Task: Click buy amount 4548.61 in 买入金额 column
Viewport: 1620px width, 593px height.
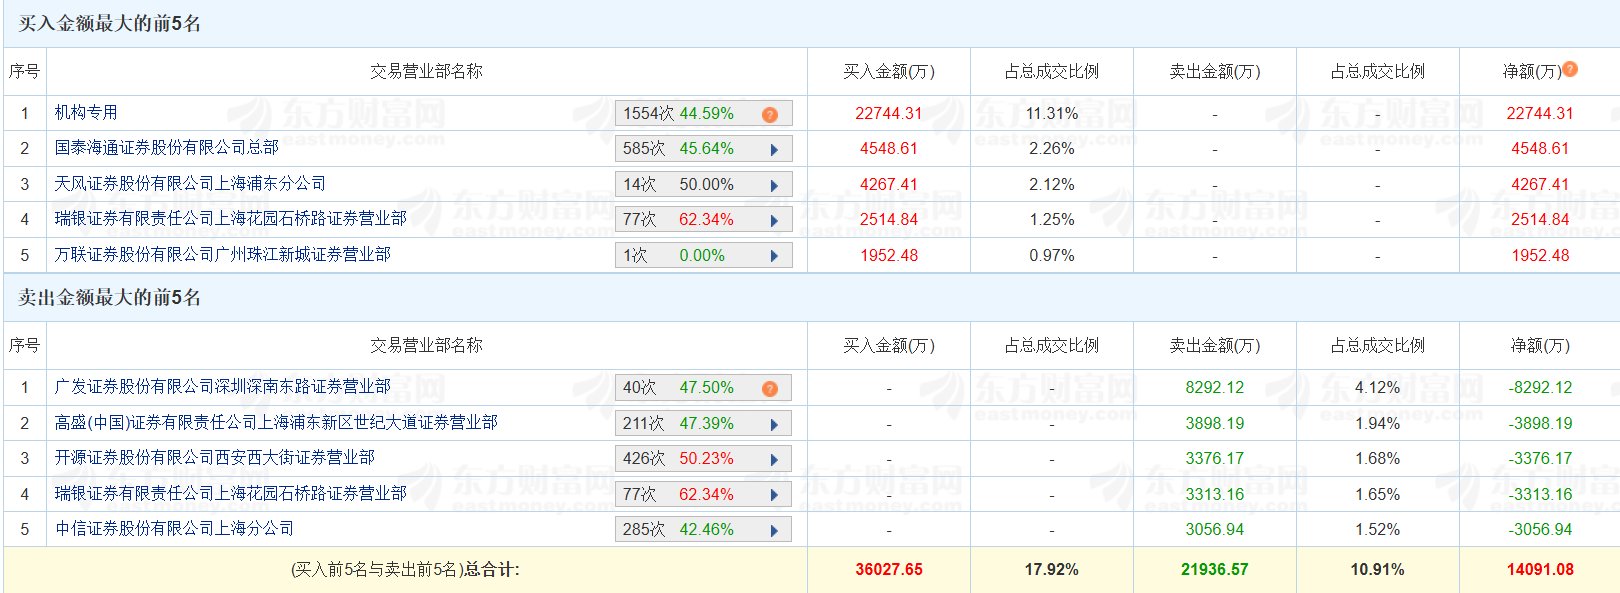Action: (x=889, y=148)
